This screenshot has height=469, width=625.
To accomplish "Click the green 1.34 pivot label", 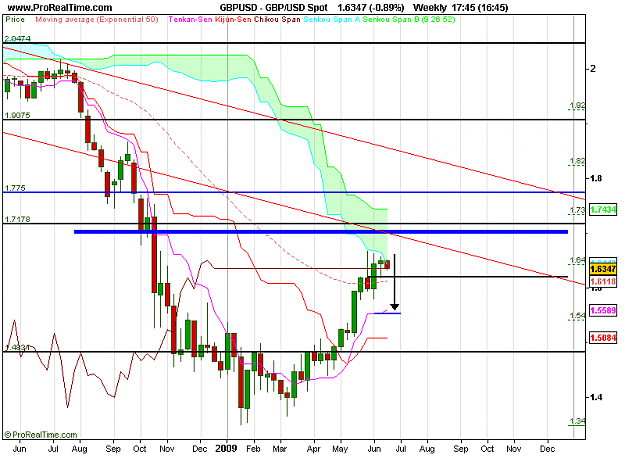I will click(577, 421).
